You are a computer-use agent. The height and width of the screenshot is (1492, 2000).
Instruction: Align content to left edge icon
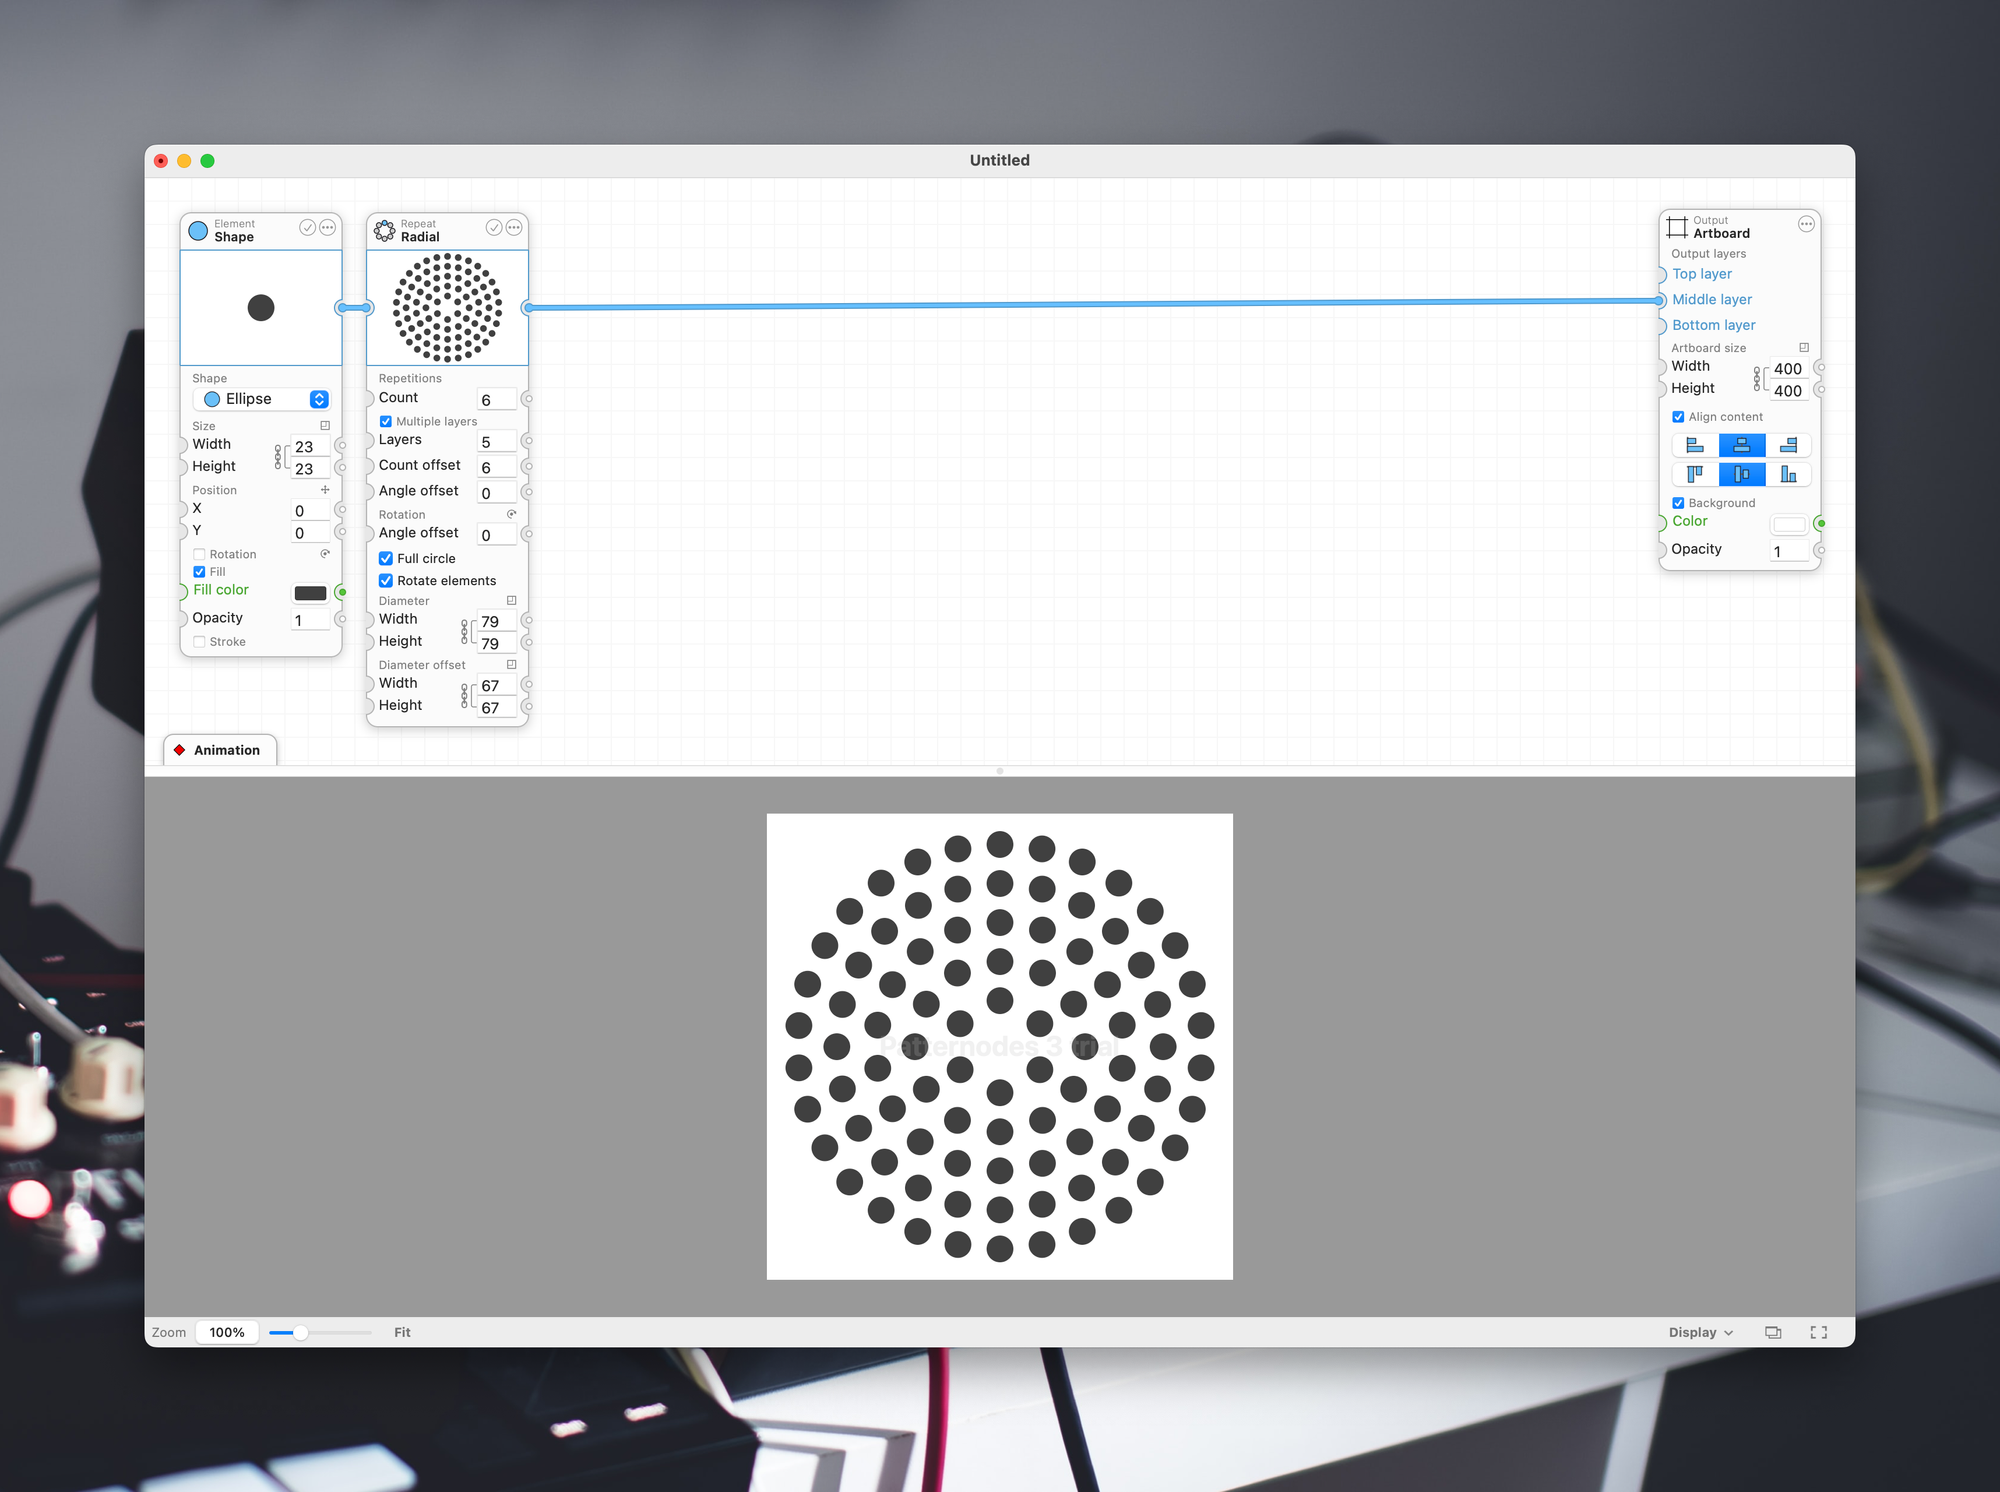click(x=1694, y=445)
